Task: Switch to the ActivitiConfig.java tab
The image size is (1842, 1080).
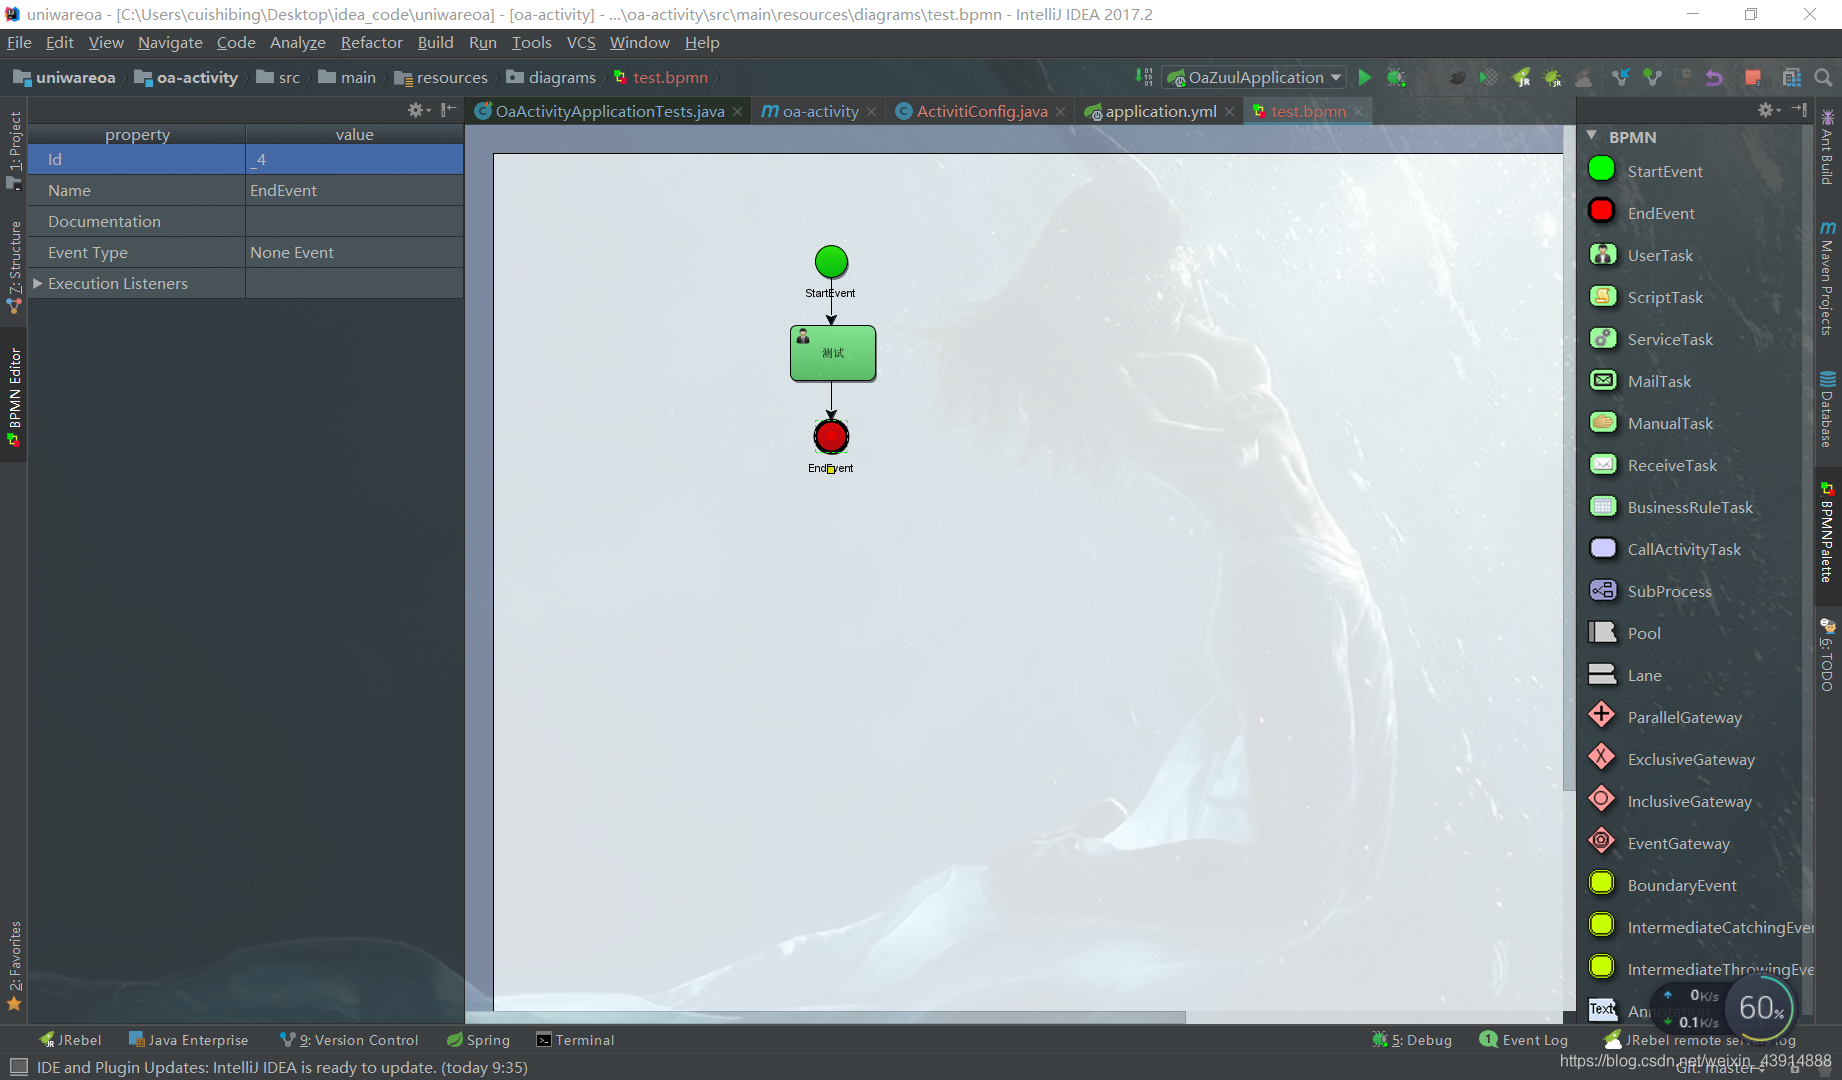Action: (981, 111)
